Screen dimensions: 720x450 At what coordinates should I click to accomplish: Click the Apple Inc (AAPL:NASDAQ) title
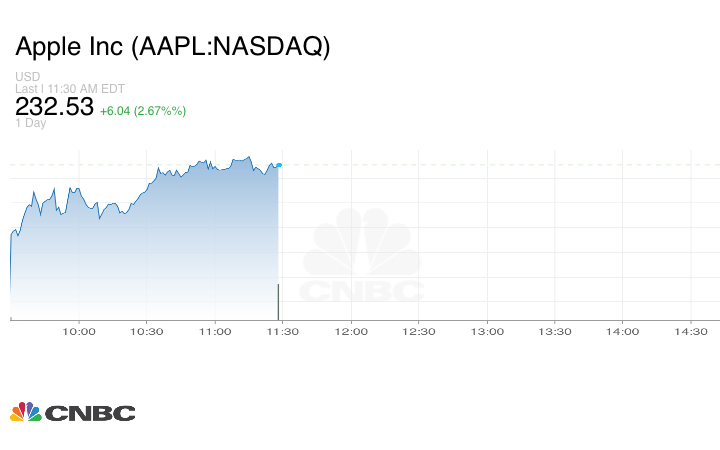click(172, 47)
